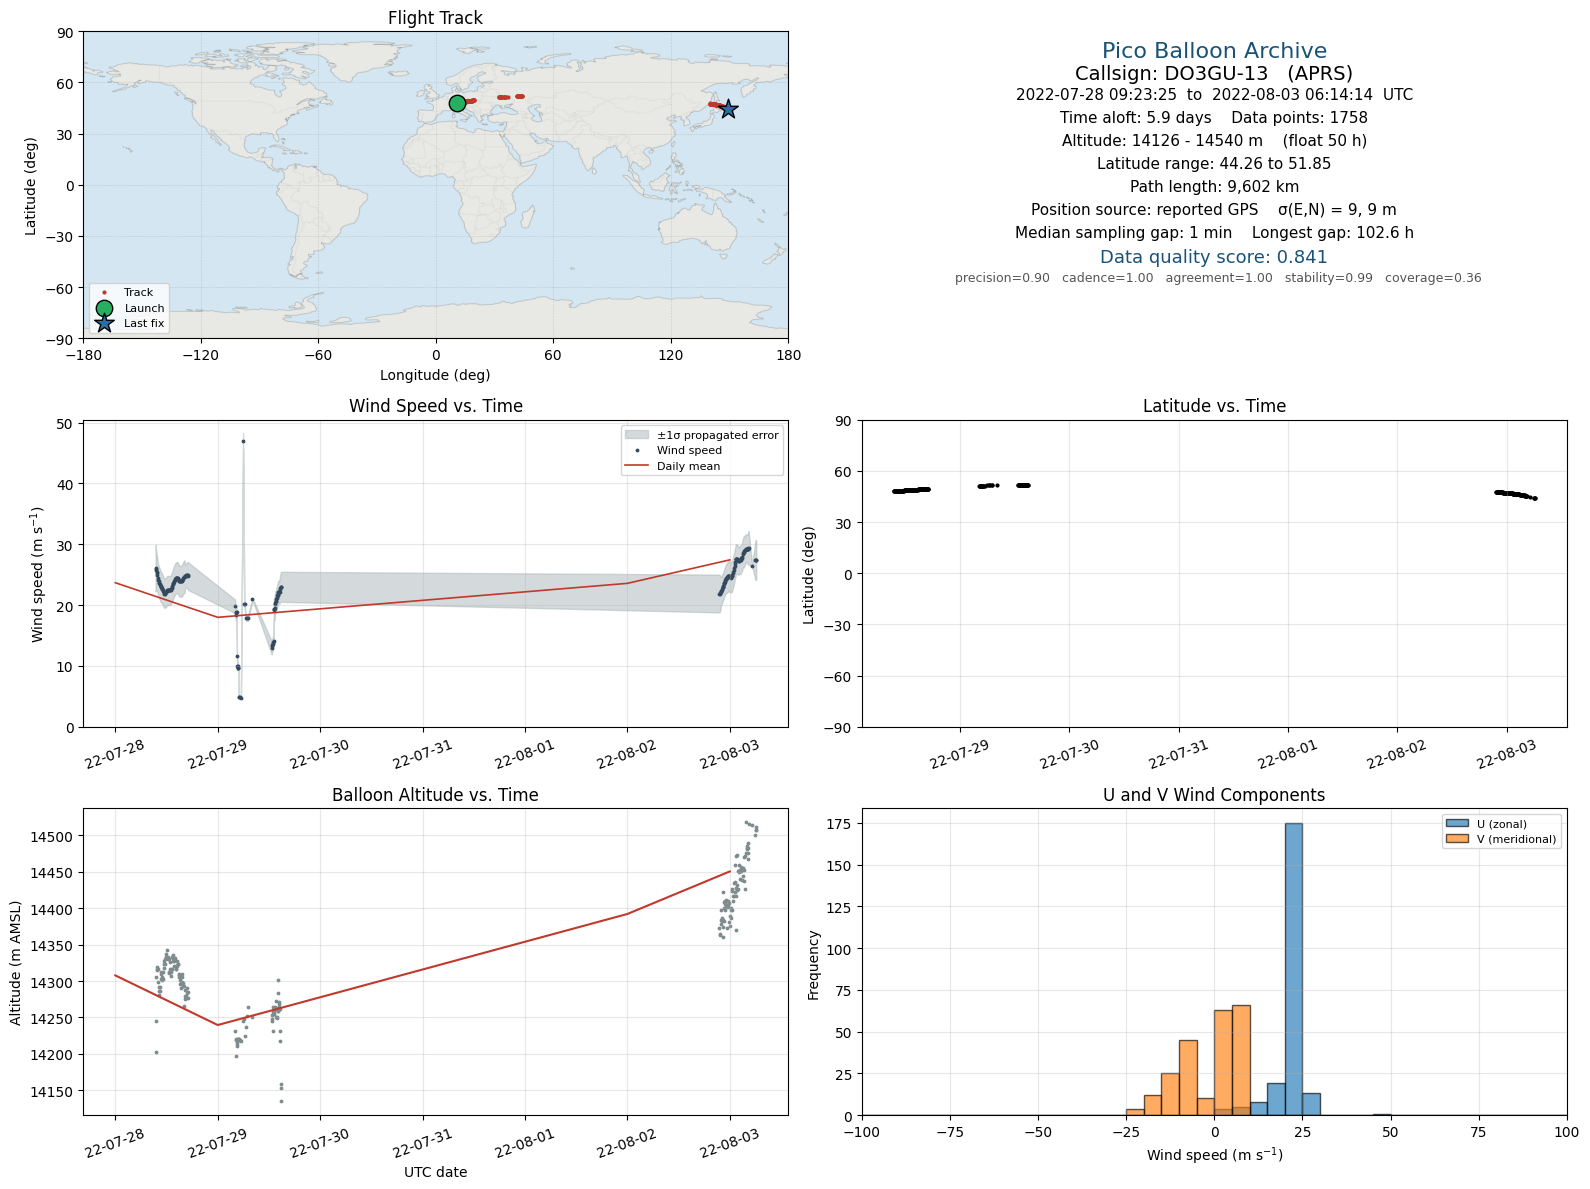This screenshot has height=1189, width=1590.
Task: Select the precision=0.90 score breakdown line
Action: point(1218,278)
